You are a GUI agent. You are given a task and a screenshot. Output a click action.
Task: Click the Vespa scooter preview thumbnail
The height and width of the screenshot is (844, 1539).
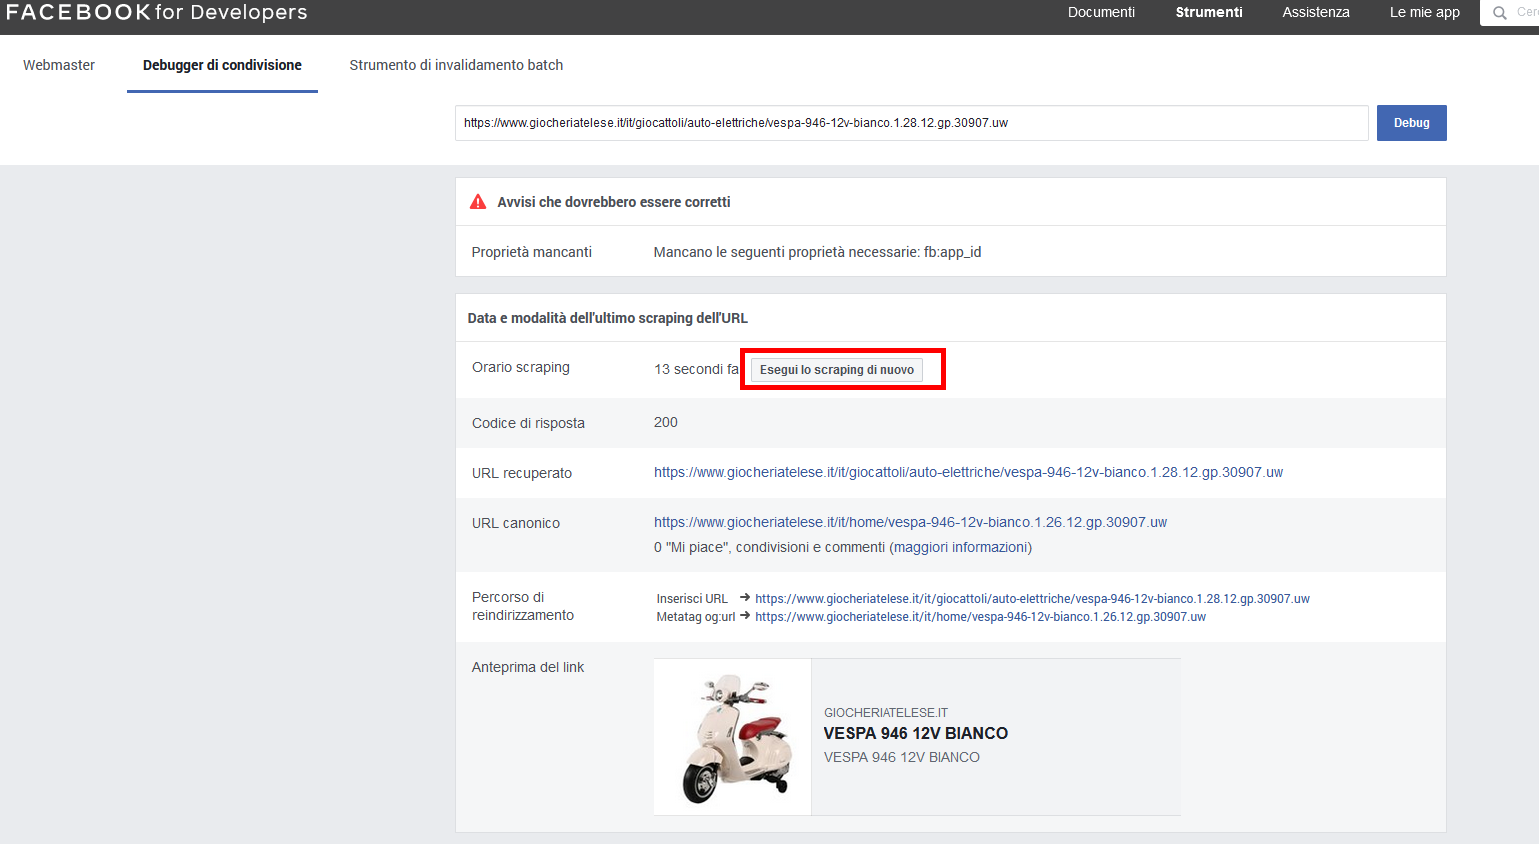[x=733, y=737]
